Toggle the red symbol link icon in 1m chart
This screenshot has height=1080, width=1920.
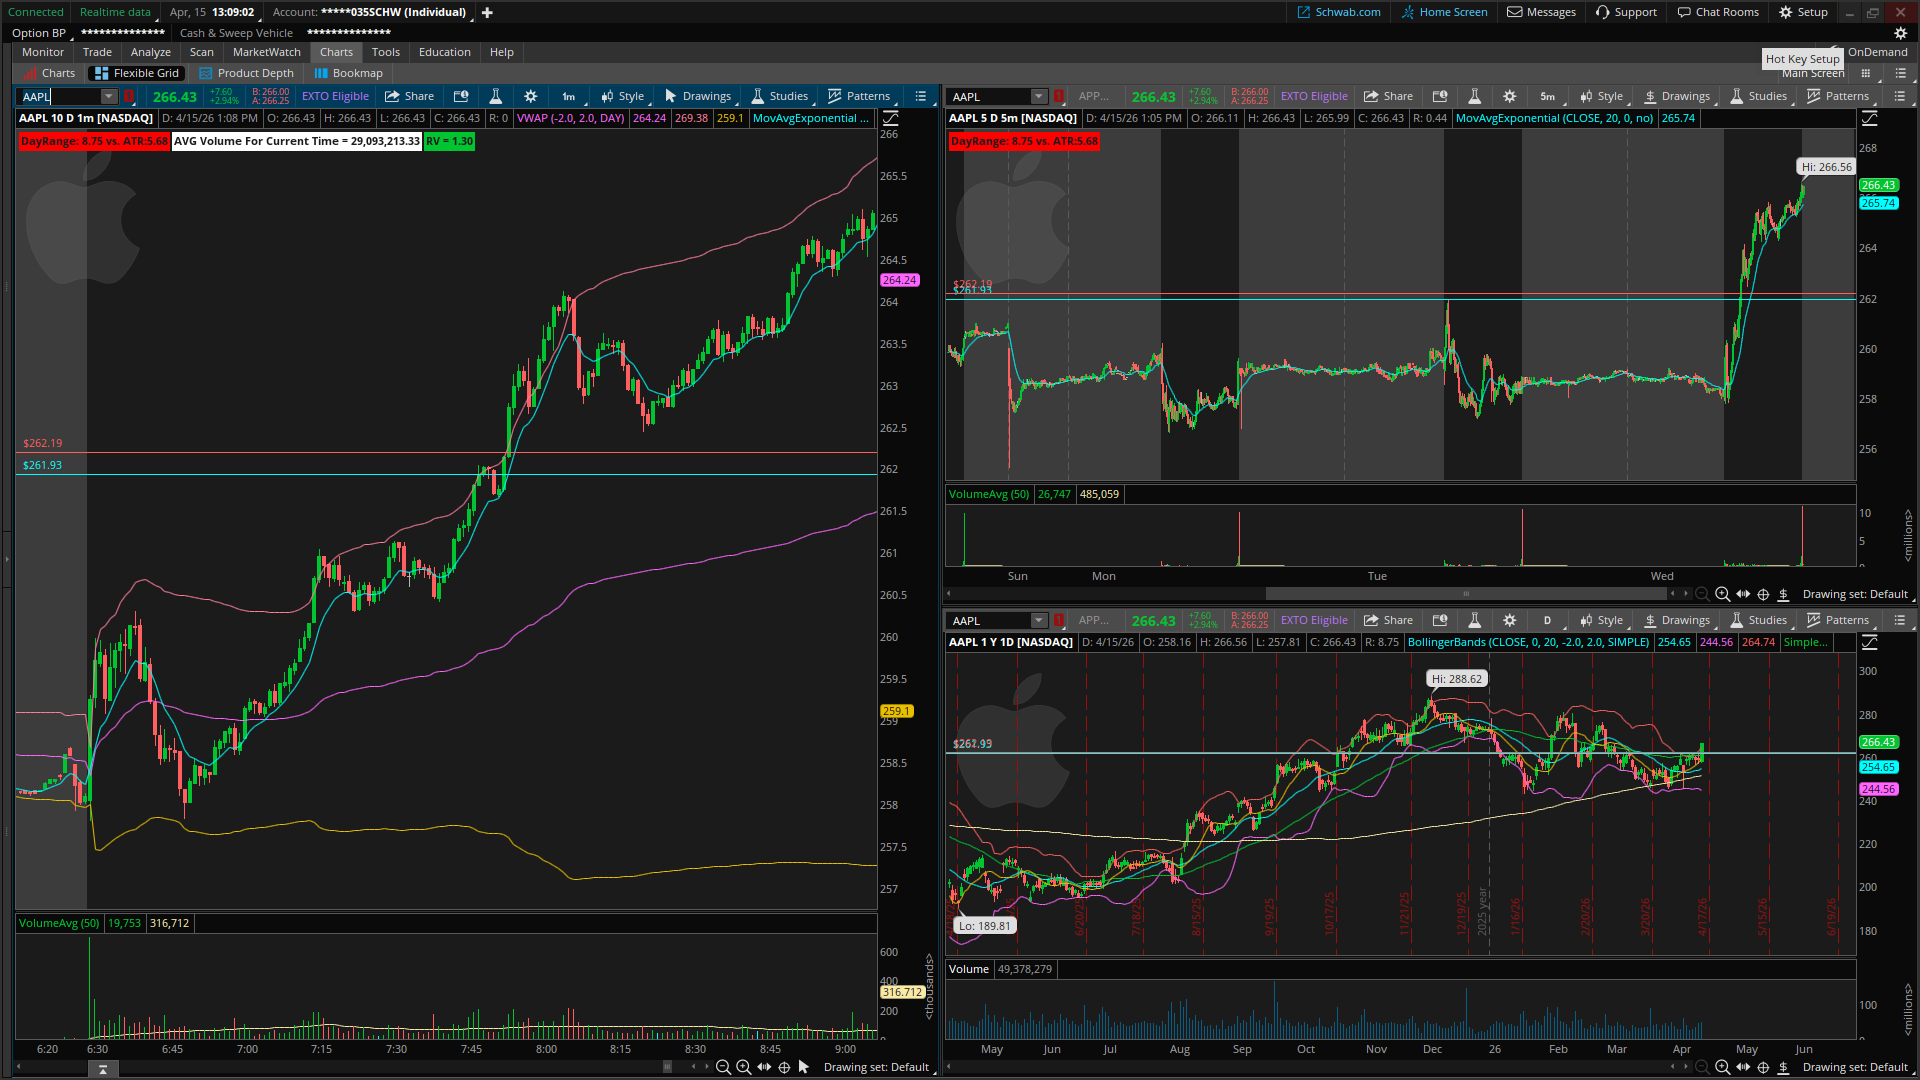tap(129, 97)
